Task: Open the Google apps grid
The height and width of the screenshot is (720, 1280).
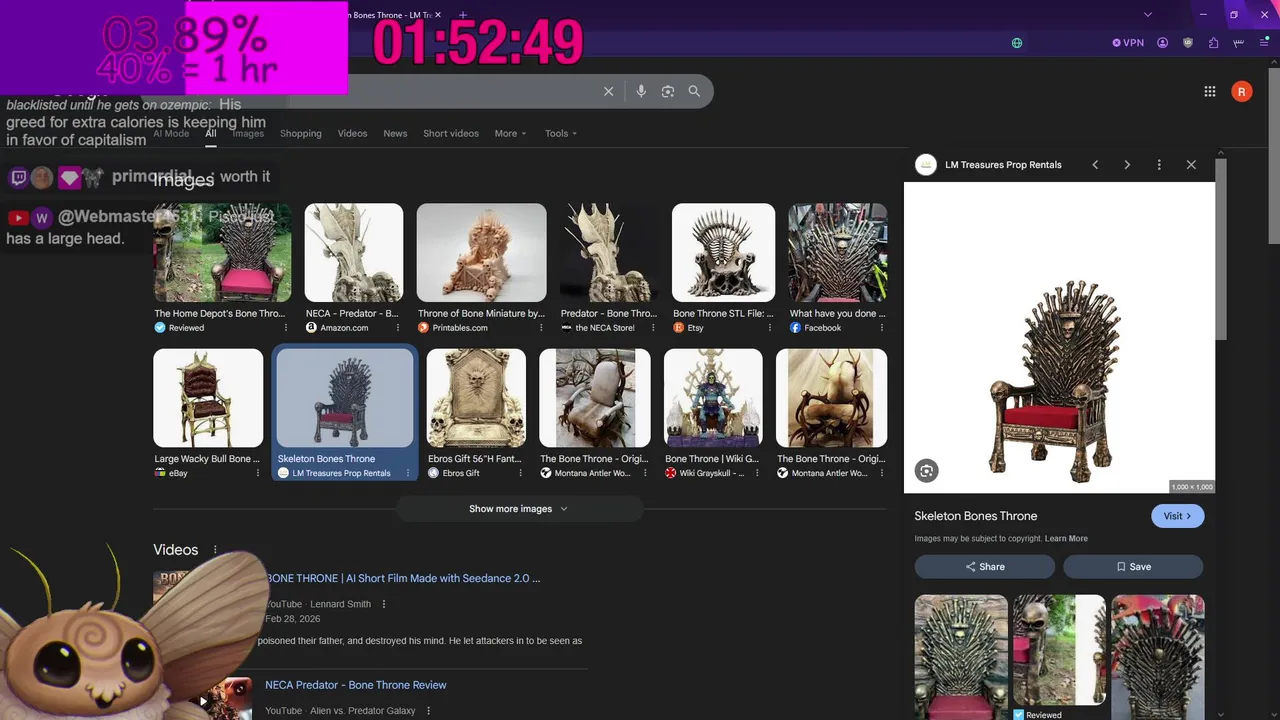Action: (x=1210, y=91)
